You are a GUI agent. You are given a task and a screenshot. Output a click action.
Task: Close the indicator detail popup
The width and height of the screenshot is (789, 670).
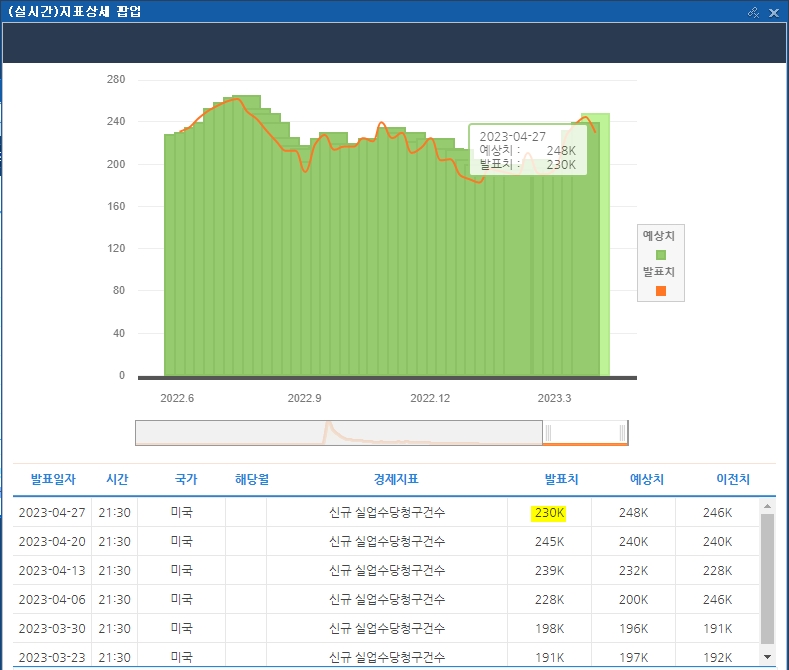773,13
